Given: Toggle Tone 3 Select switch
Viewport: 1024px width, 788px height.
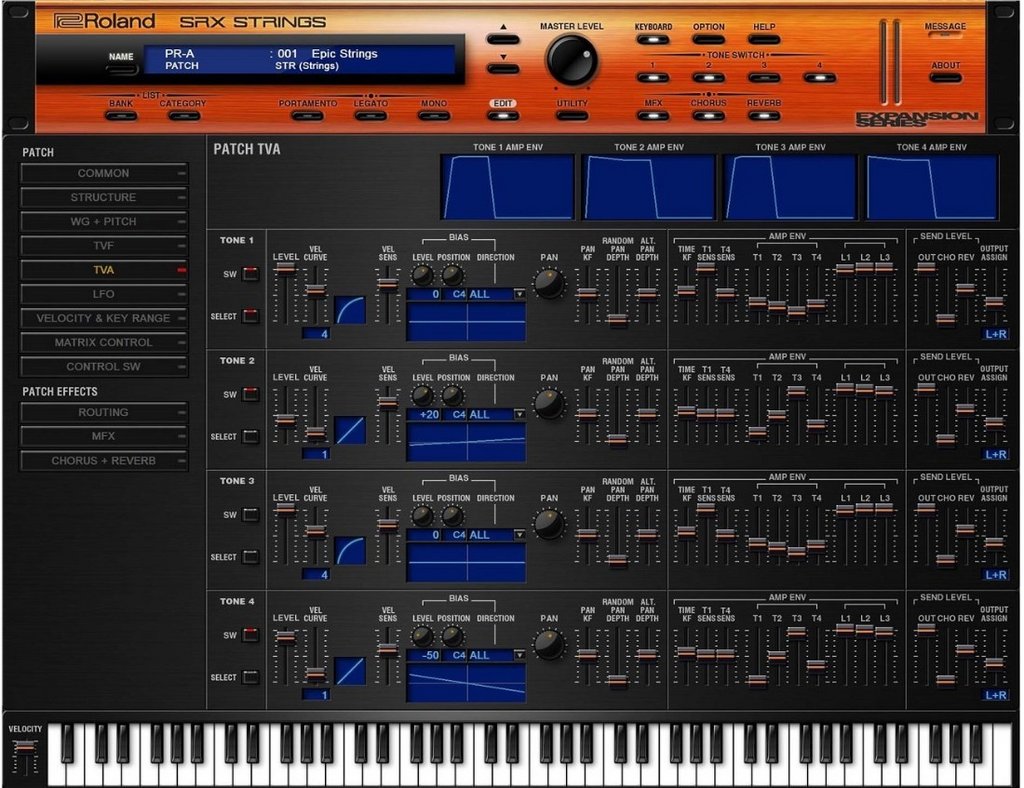Looking at the screenshot, I should point(251,557).
